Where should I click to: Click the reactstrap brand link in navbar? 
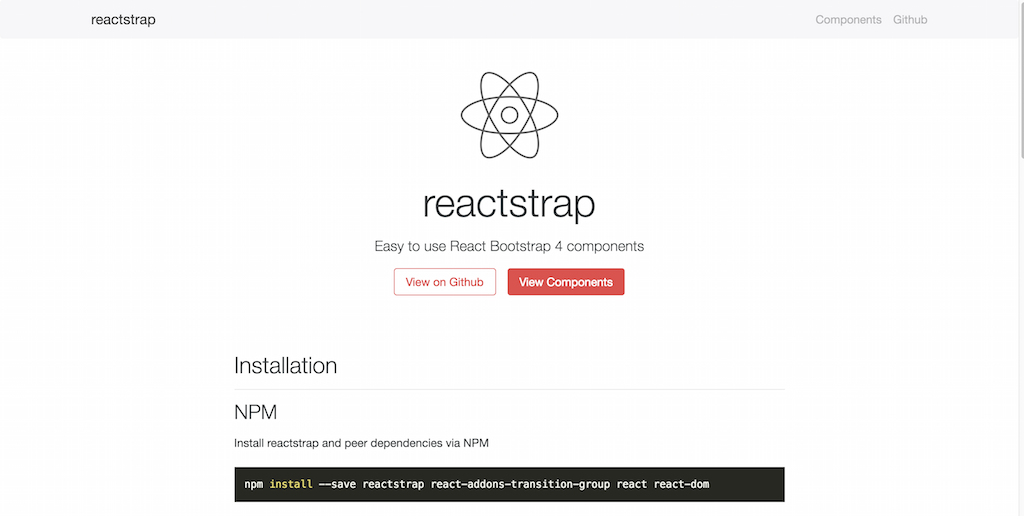click(x=123, y=20)
